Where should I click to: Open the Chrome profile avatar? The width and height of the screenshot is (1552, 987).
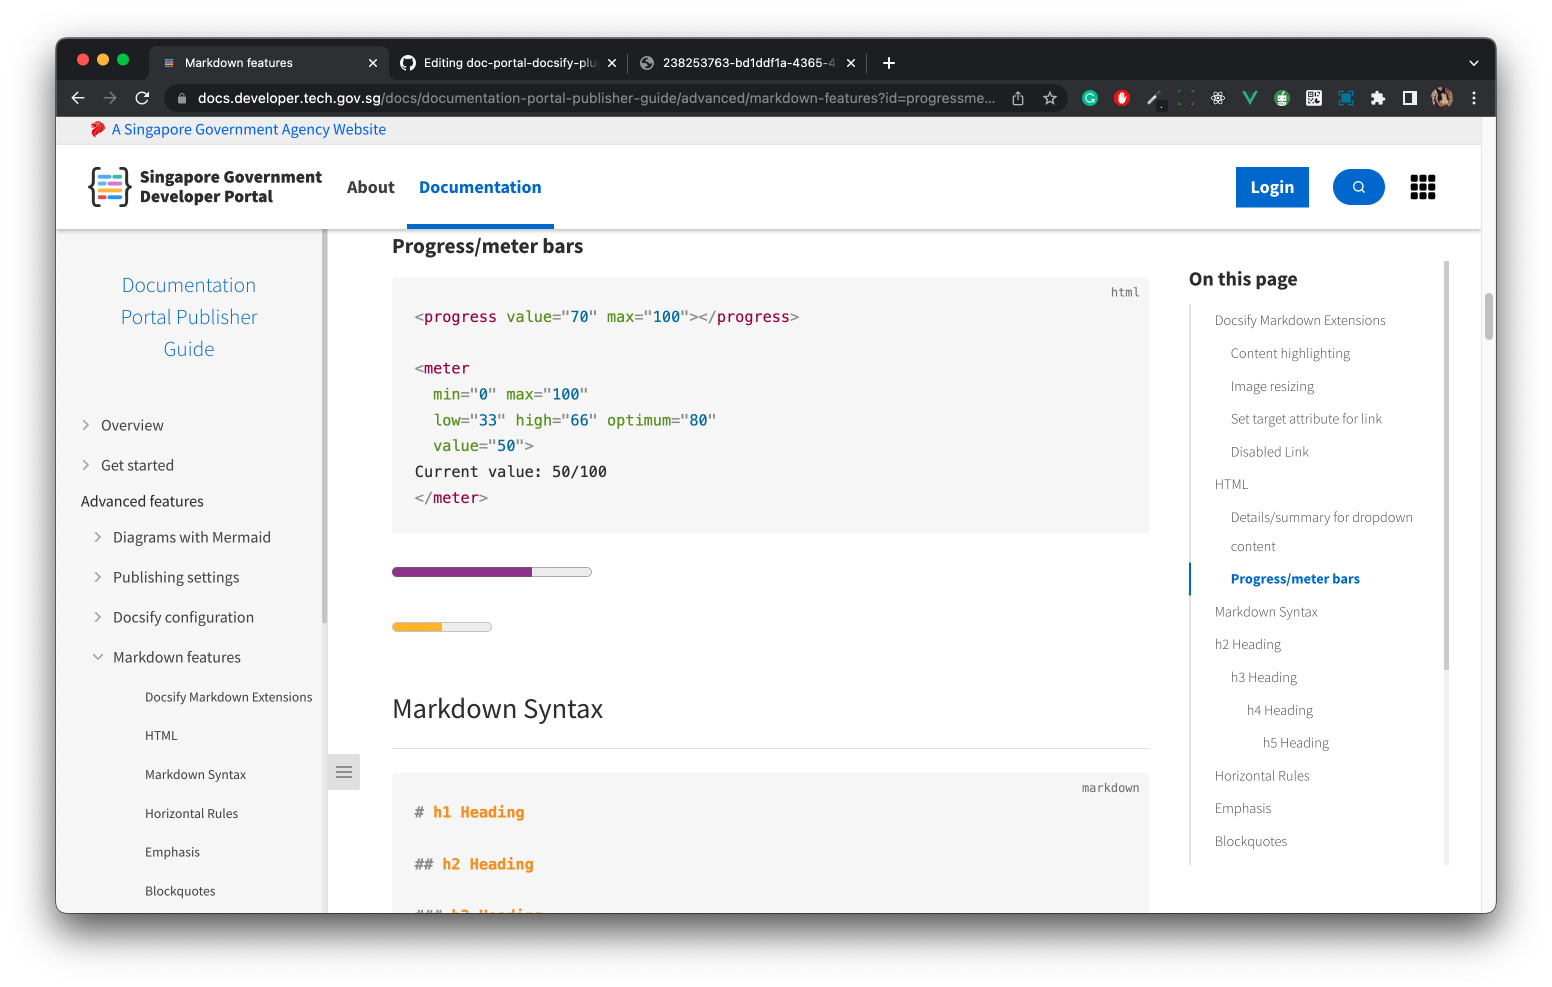pos(1442,98)
